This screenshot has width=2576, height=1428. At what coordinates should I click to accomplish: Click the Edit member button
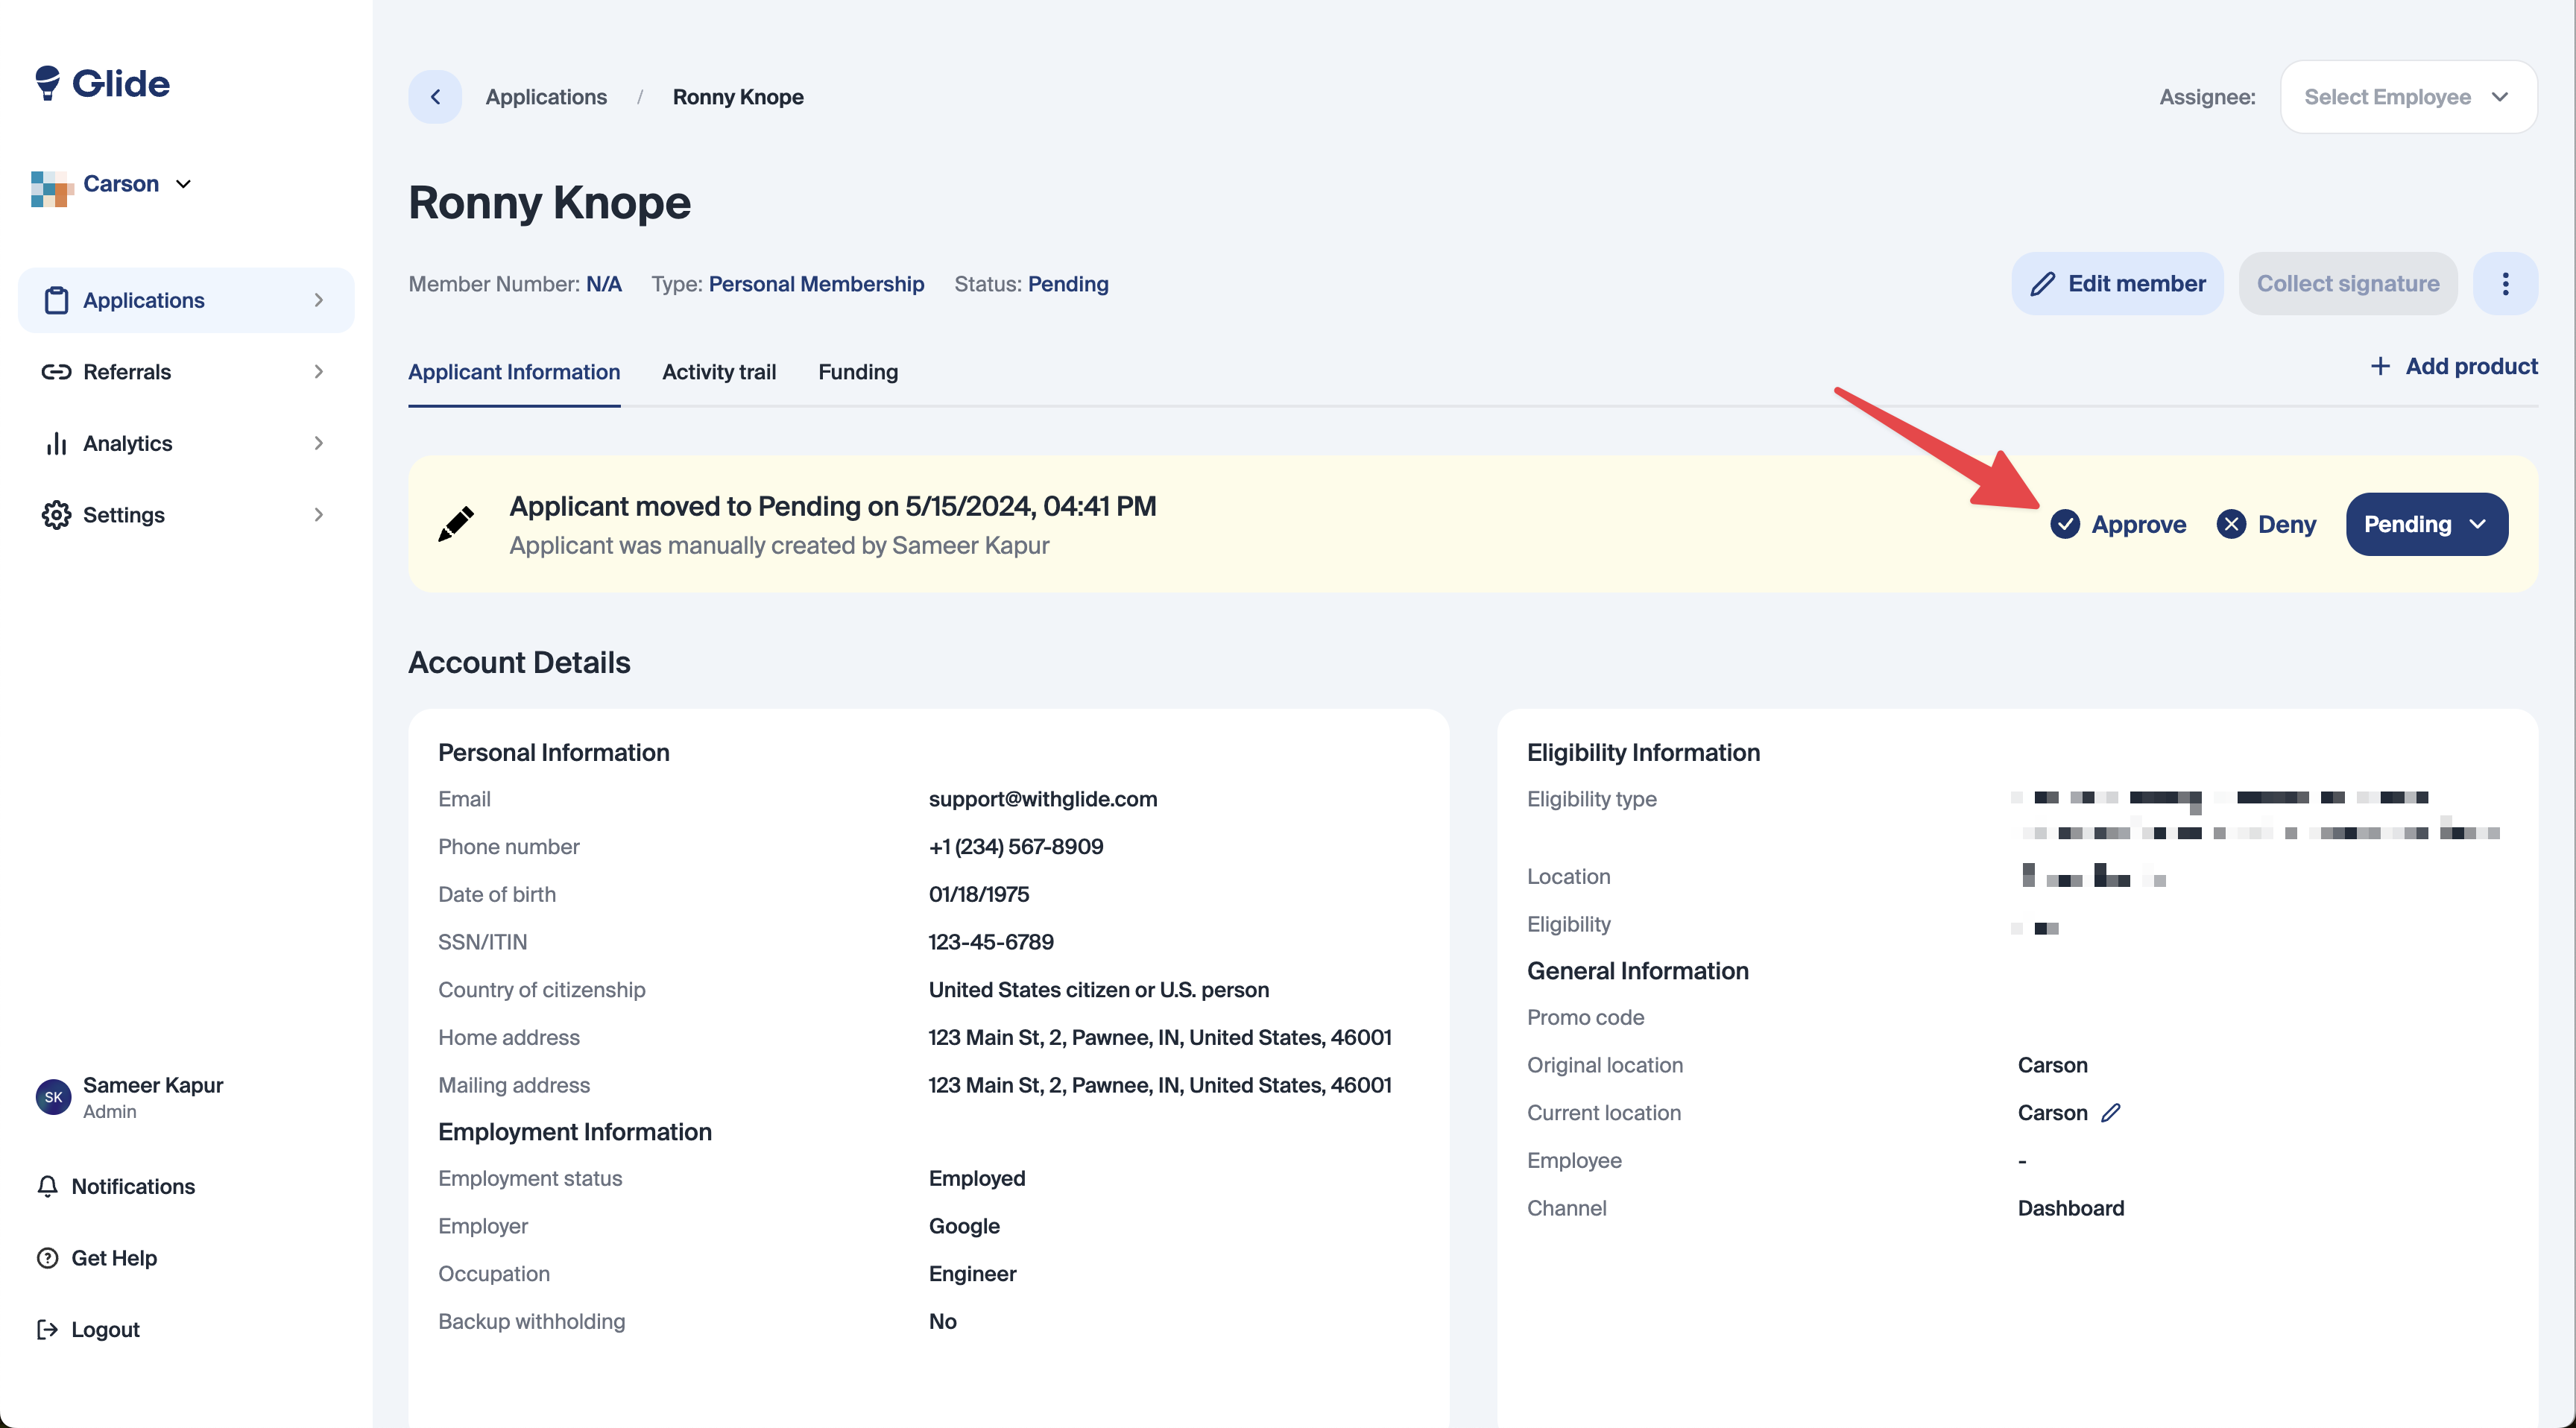[x=2117, y=284]
